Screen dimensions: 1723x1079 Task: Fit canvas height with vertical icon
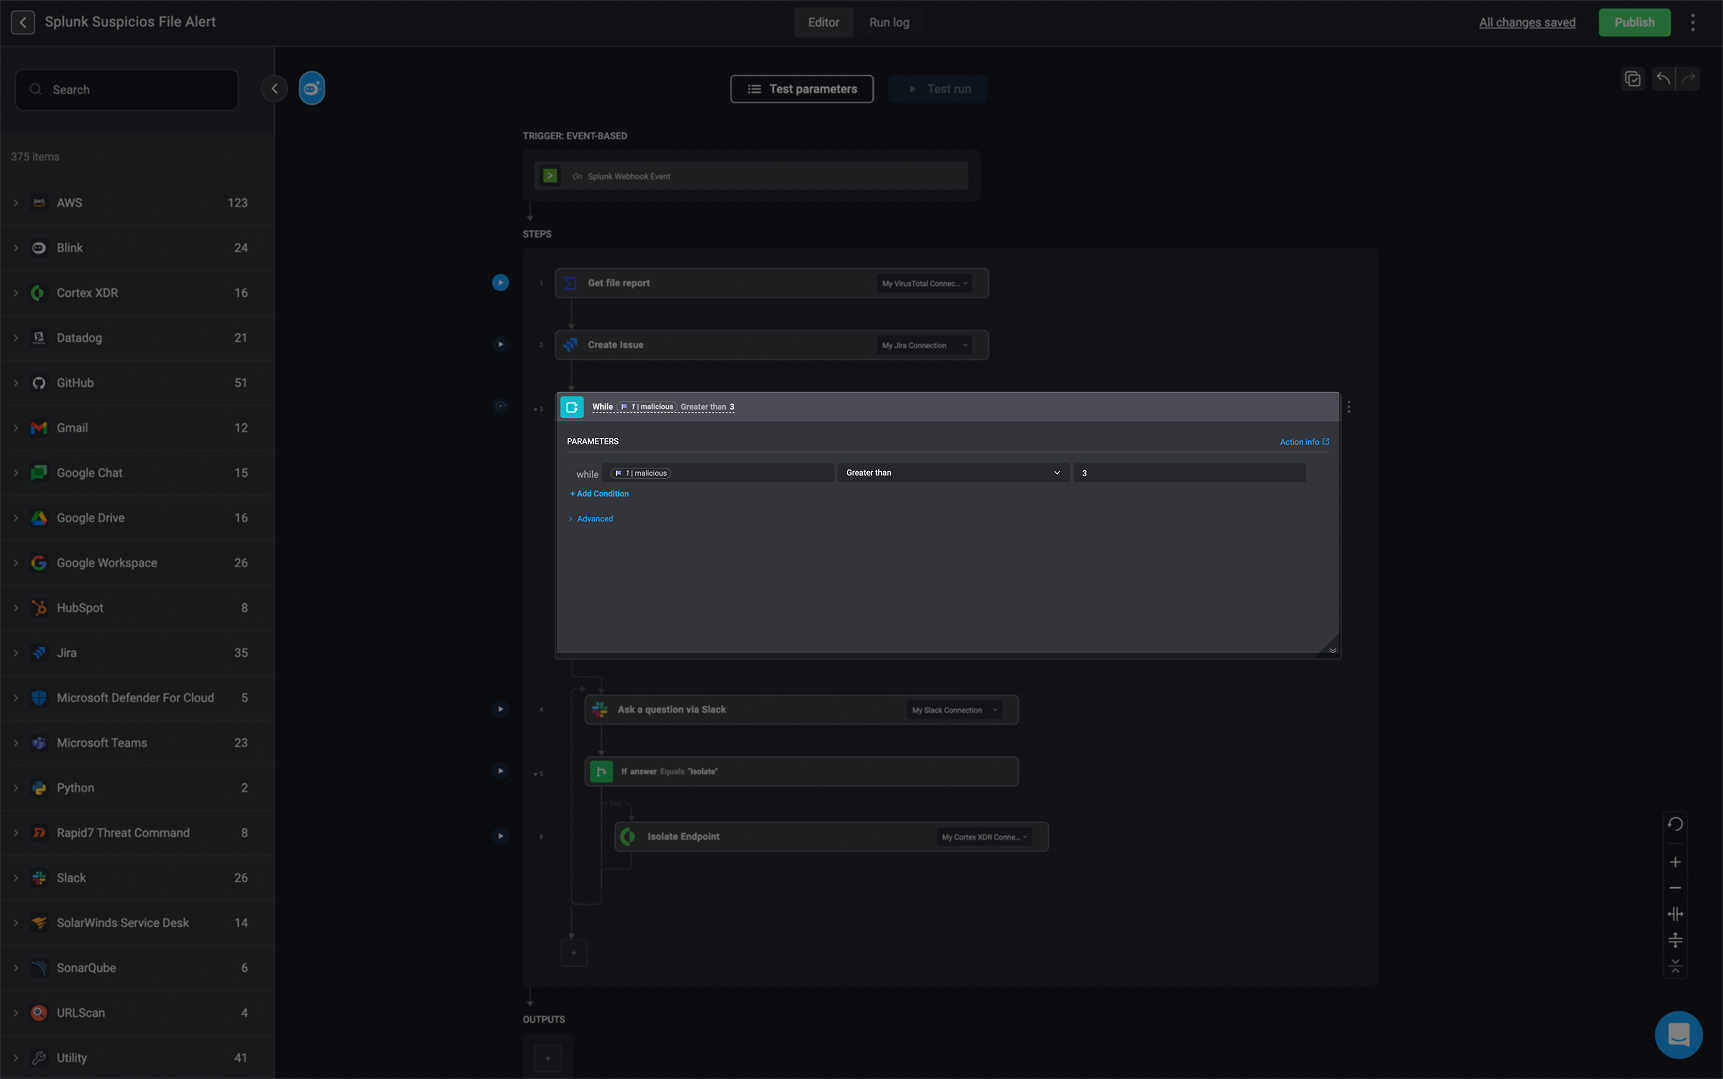(1676, 940)
